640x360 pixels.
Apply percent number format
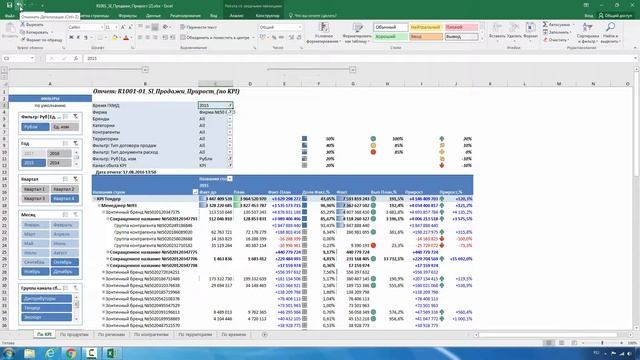tap(274, 38)
